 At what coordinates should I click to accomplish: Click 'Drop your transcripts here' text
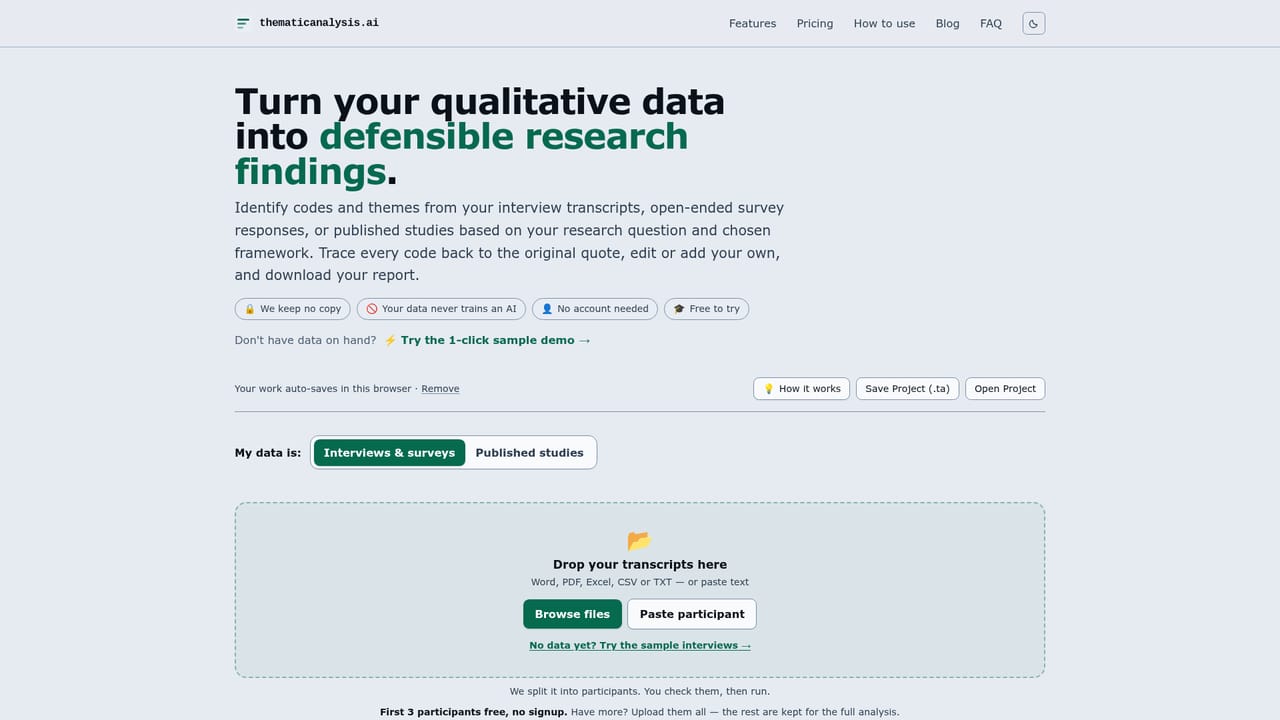coord(640,564)
